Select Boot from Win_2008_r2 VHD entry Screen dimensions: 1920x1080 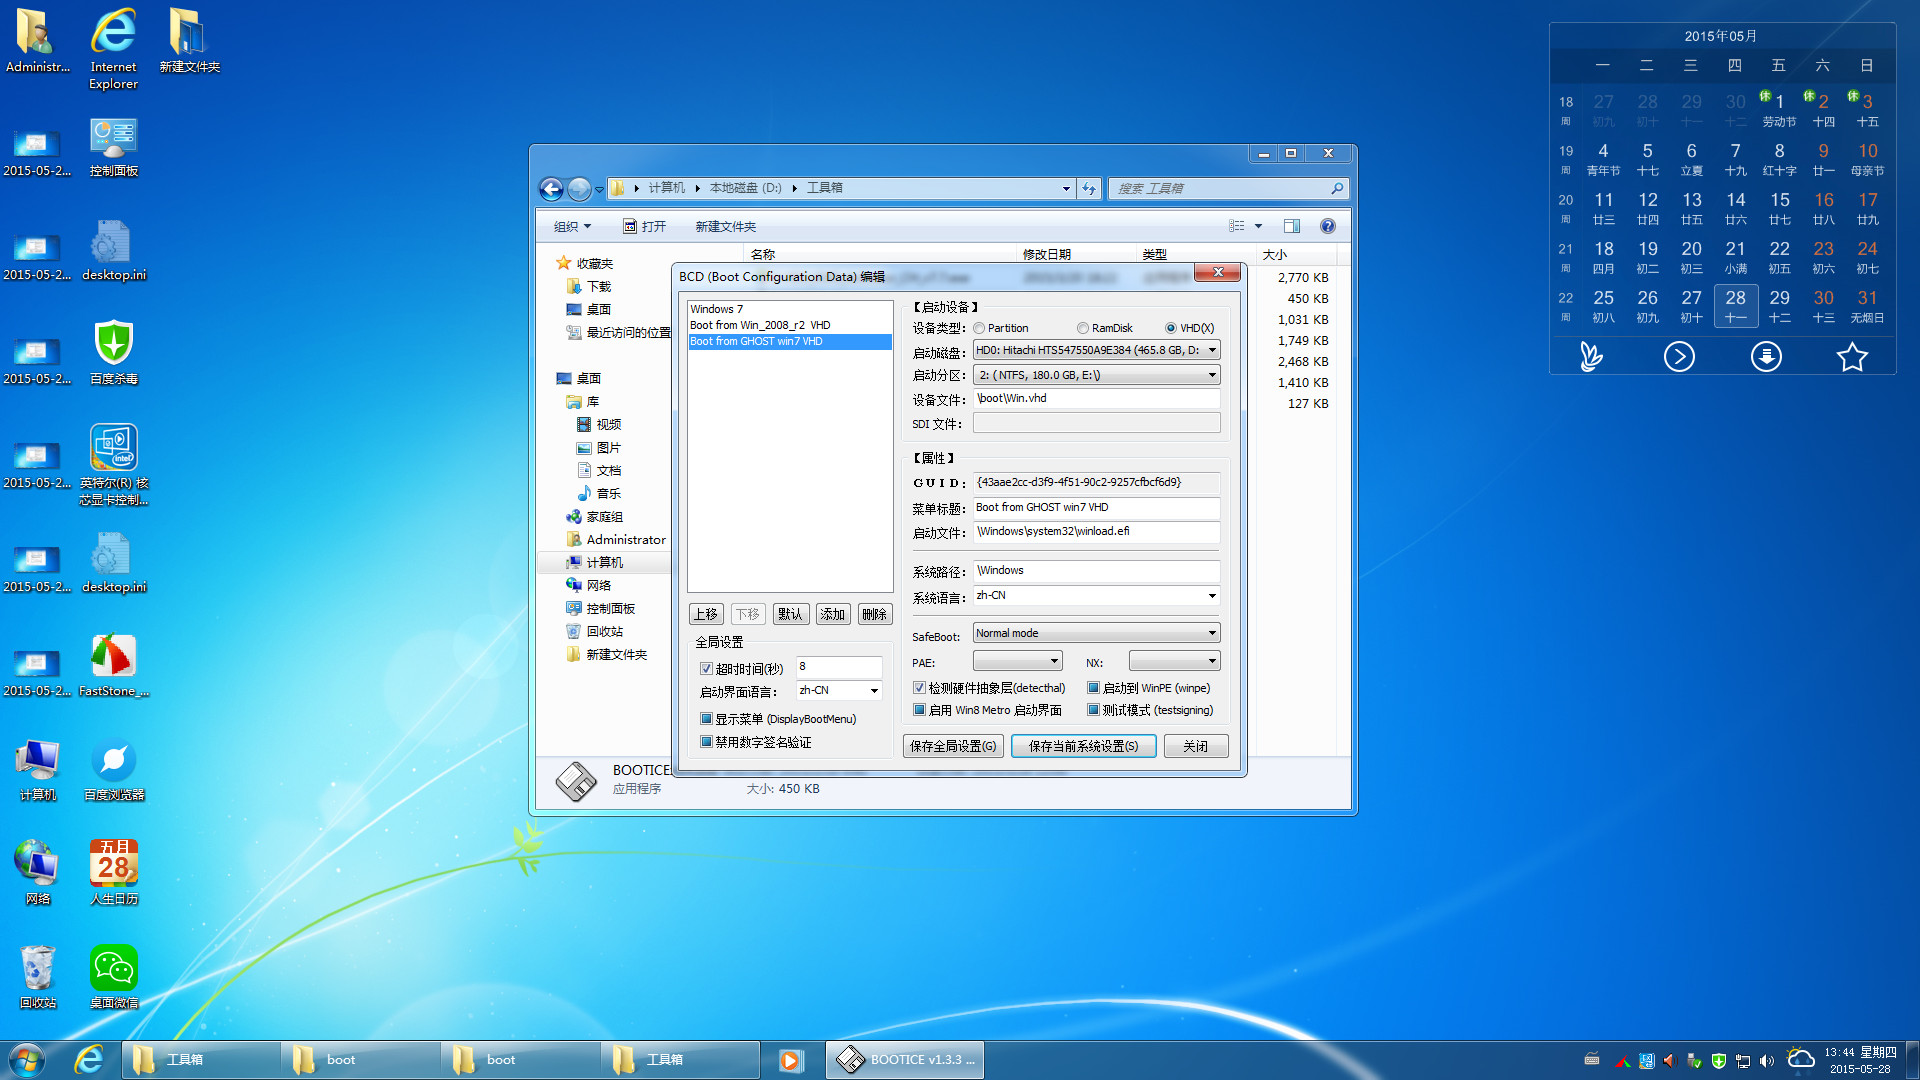tap(789, 325)
